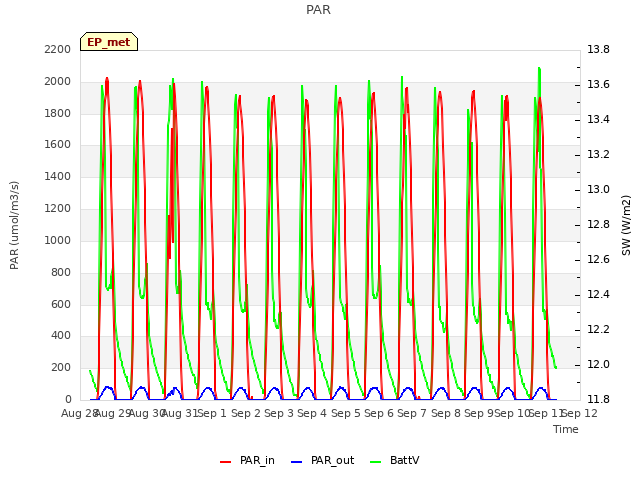Viewport: 640px width, 480px height.
Task: Toggle the PAR_out series label
Action: [x=332, y=460]
